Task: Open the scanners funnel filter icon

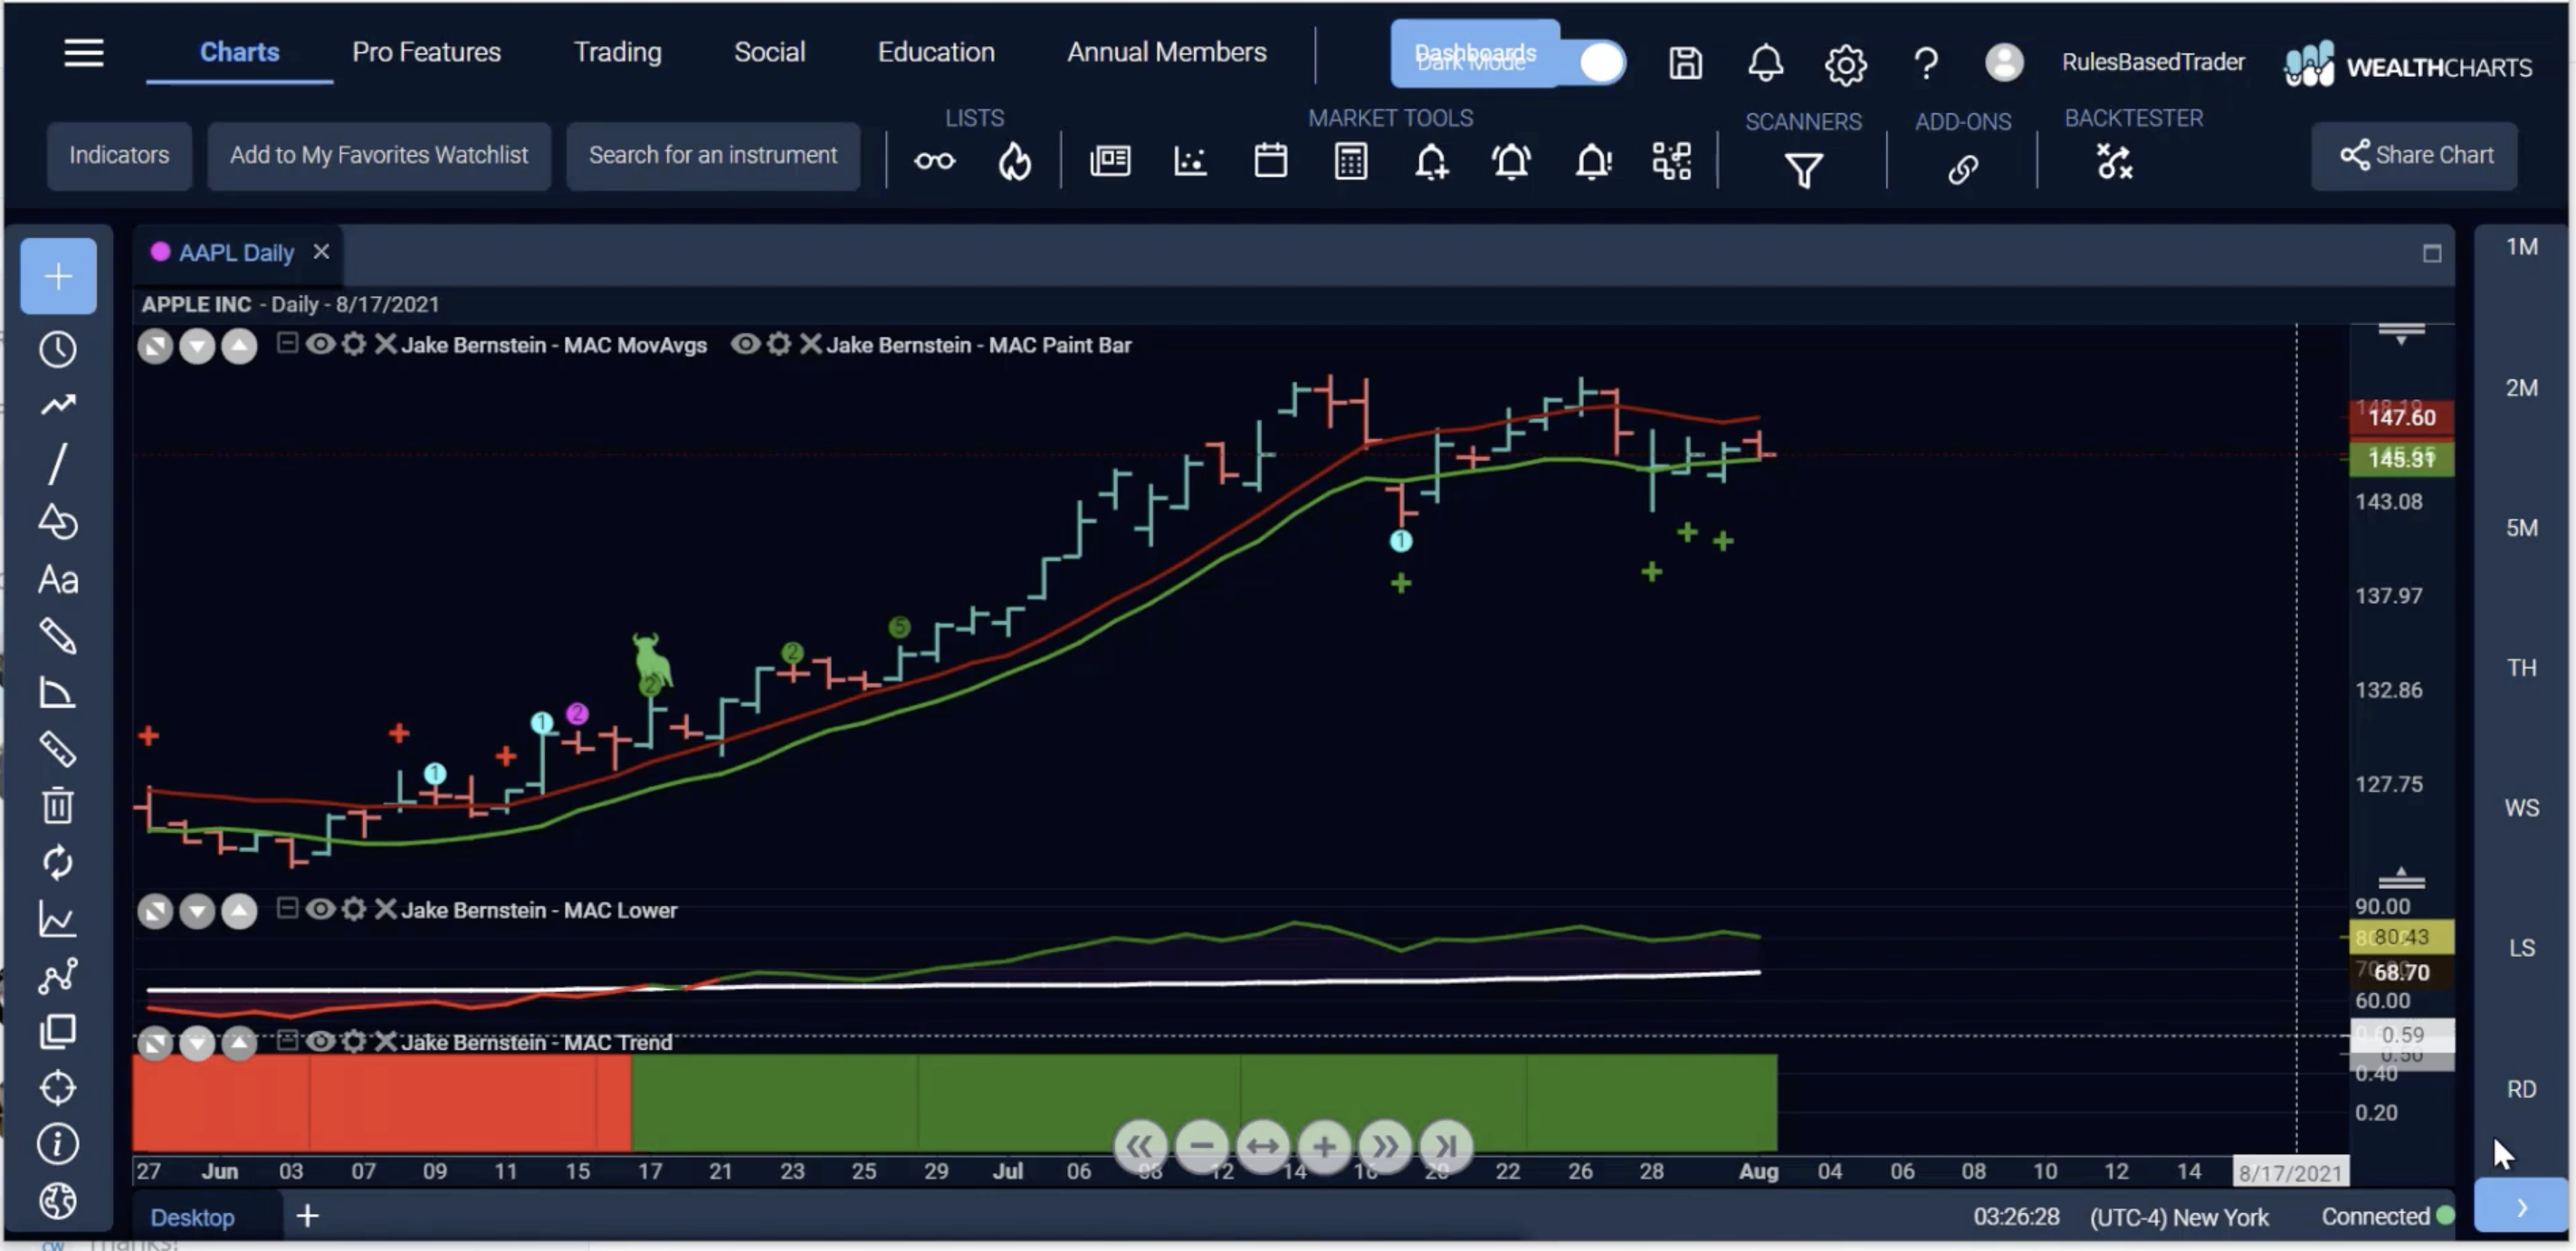Action: pyautogui.click(x=1803, y=170)
